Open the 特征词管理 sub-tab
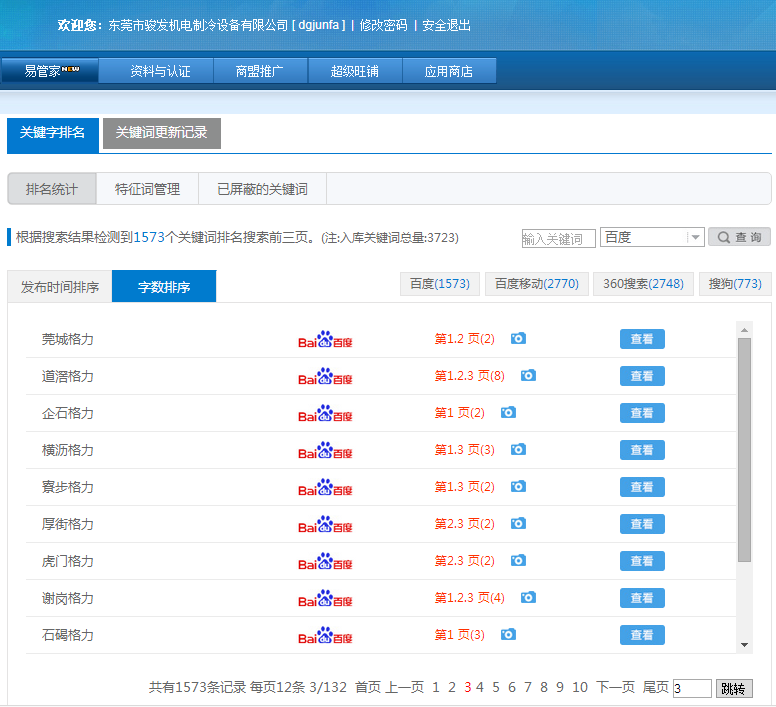The image size is (776, 707). pyautogui.click(x=147, y=189)
